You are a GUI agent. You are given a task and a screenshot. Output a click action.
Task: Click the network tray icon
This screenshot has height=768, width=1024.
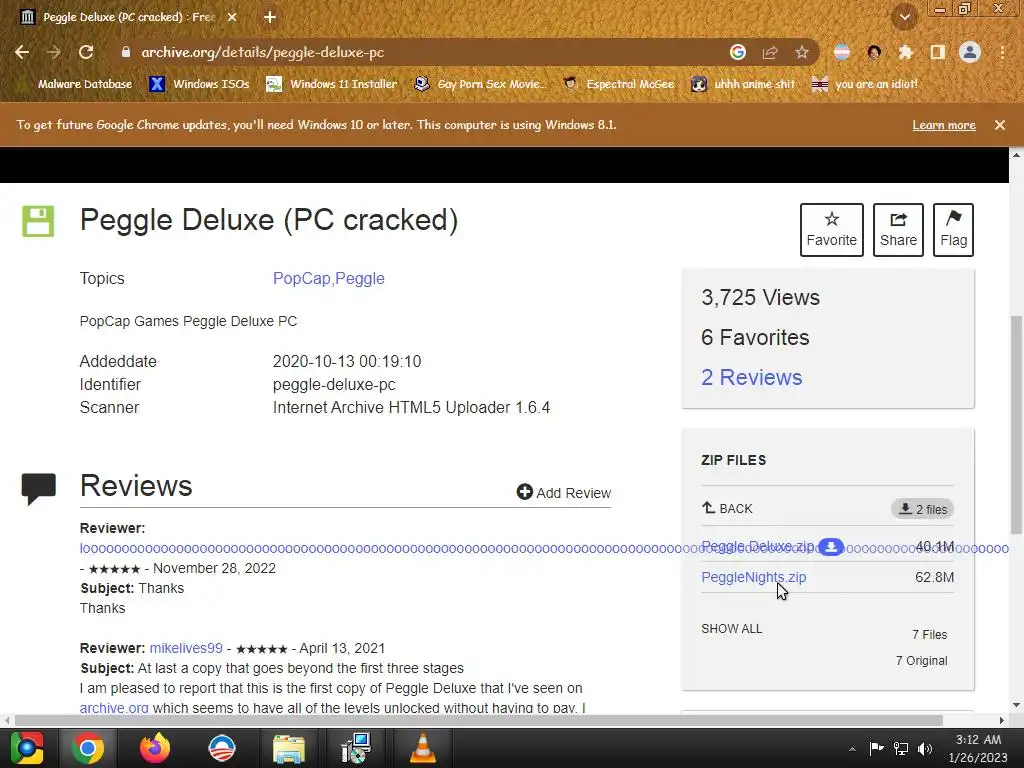point(901,748)
